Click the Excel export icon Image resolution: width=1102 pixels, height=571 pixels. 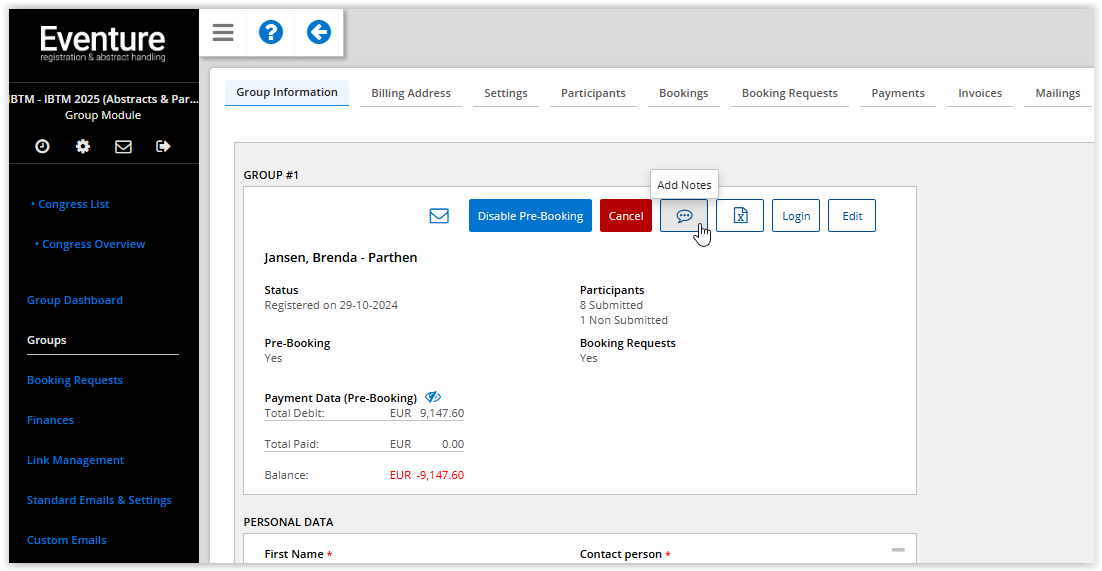(x=740, y=216)
